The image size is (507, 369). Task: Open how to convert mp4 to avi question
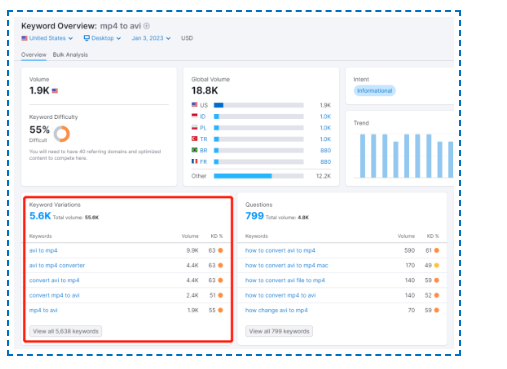point(280,296)
